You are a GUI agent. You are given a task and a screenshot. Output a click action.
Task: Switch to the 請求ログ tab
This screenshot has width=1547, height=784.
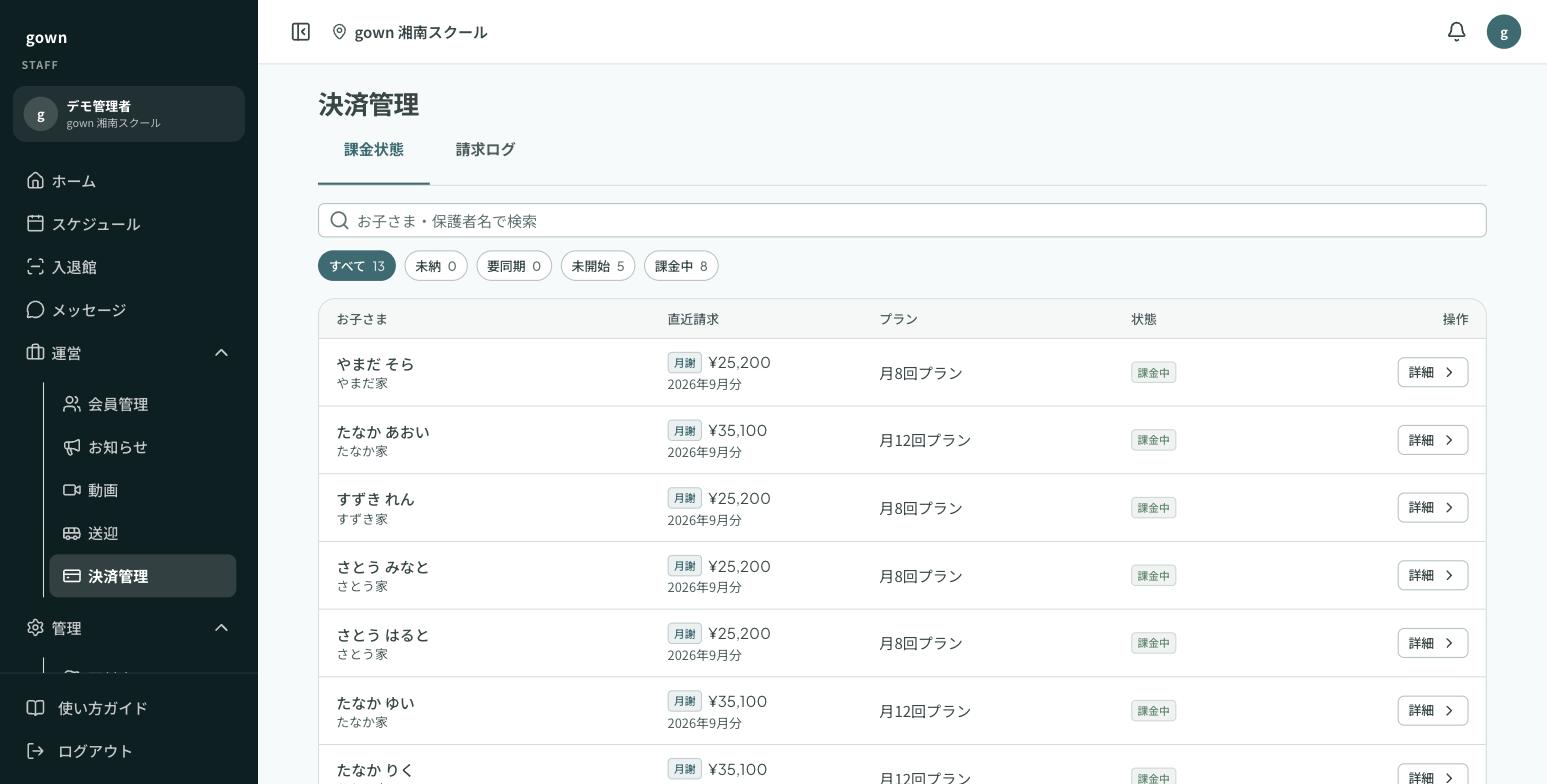coord(485,150)
